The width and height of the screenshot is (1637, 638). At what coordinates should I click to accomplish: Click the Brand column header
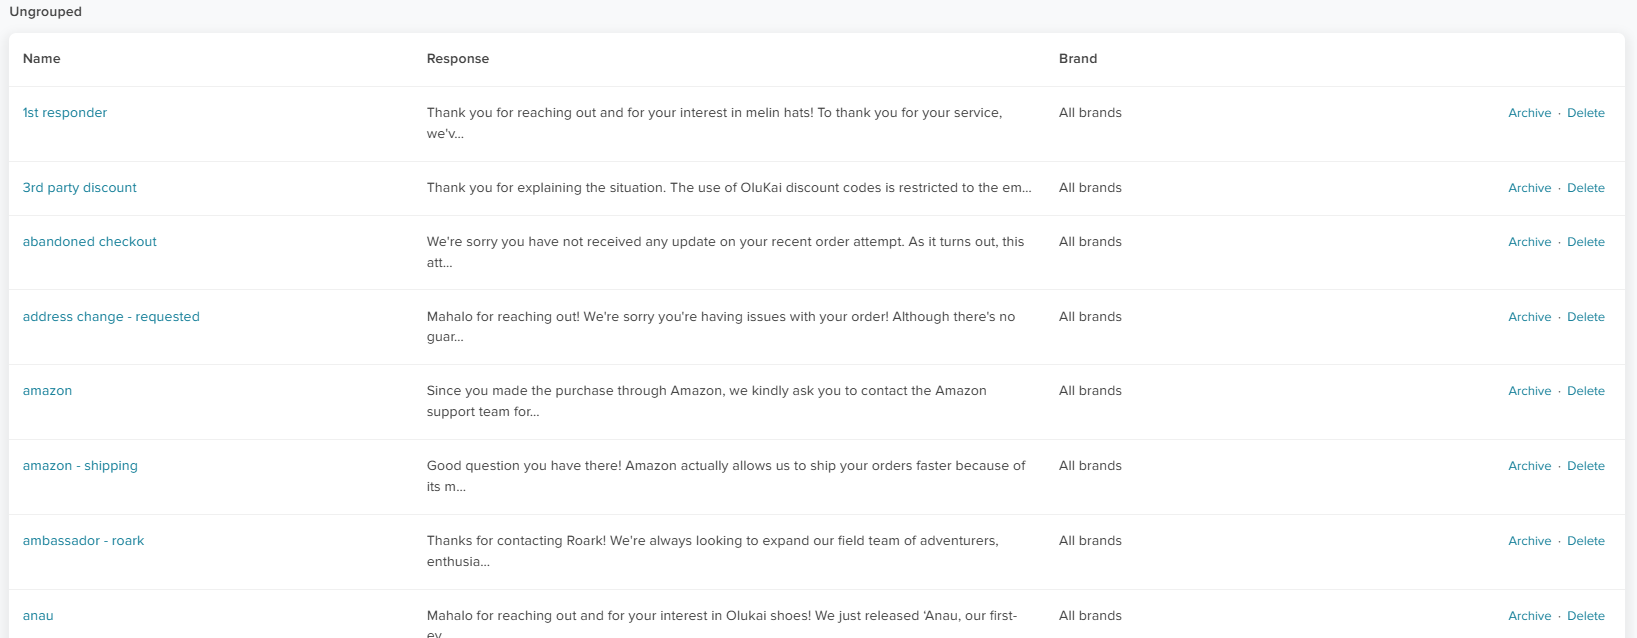click(x=1078, y=59)
